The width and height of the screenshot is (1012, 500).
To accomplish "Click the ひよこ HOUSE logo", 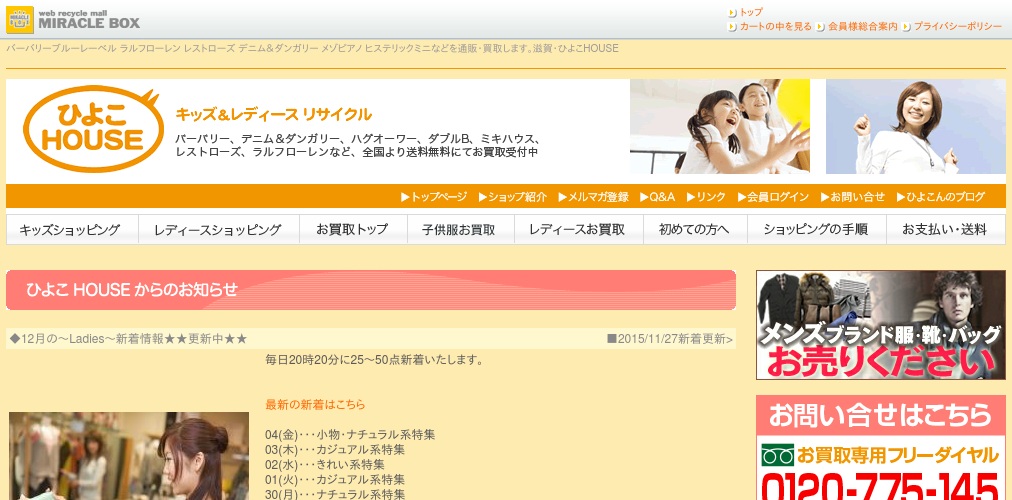I will click(x=91, y=130).
